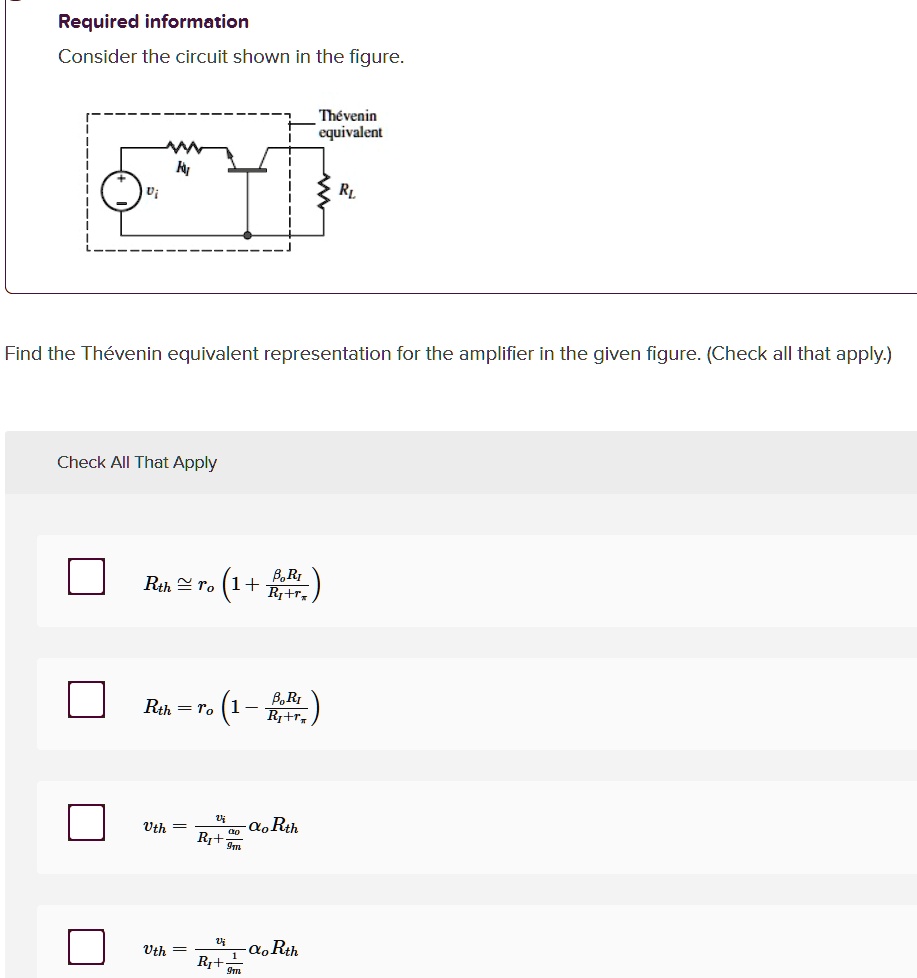This screenshot has height=978, width=917.
Task: Click the 'Required information' heading
Action: pyautogui.click(x=152, y=21)
